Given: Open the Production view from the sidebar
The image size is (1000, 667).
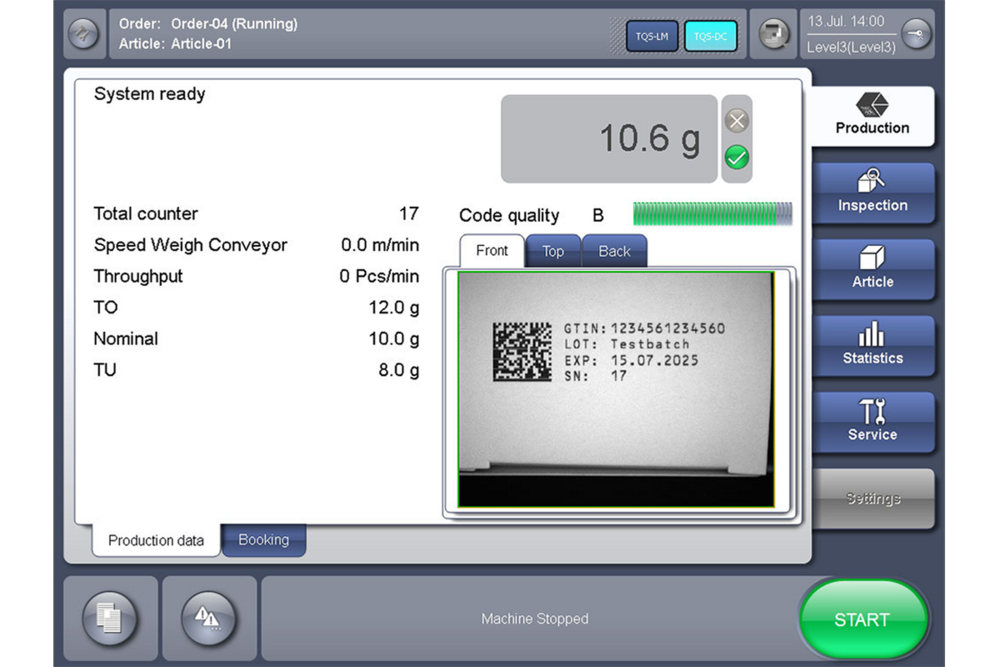Looking at the screenshot, I should pos(872,116).
